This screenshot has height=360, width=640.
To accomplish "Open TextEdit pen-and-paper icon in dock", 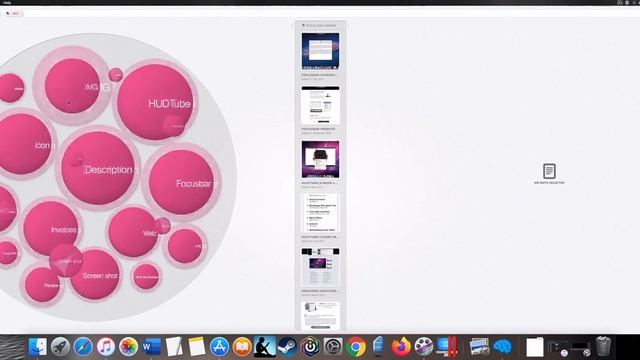I will tap(174, 347).
